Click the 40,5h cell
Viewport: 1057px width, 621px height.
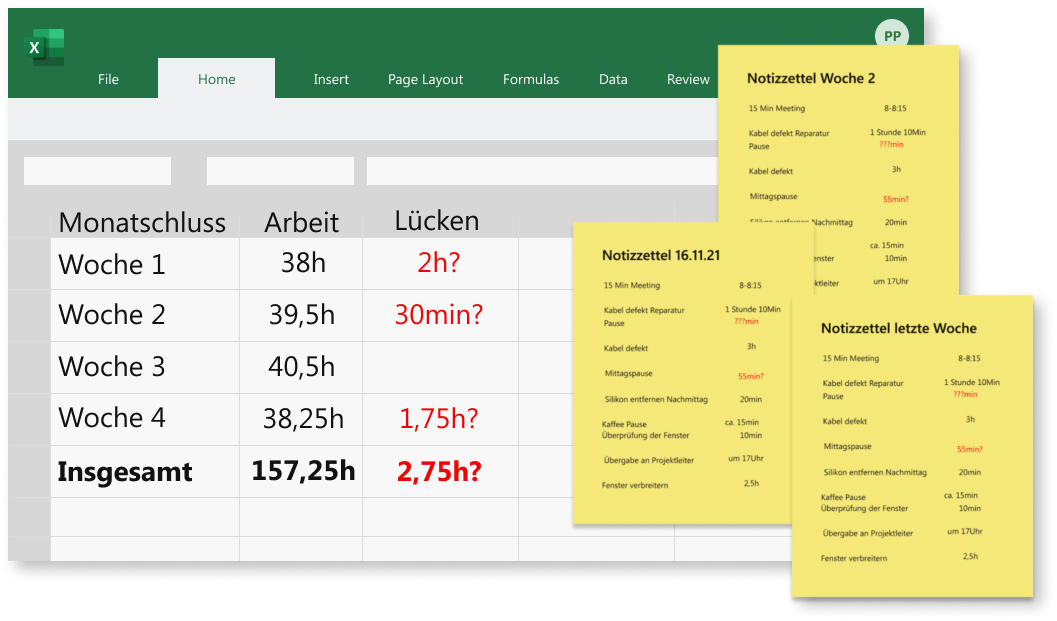(301, 367)
